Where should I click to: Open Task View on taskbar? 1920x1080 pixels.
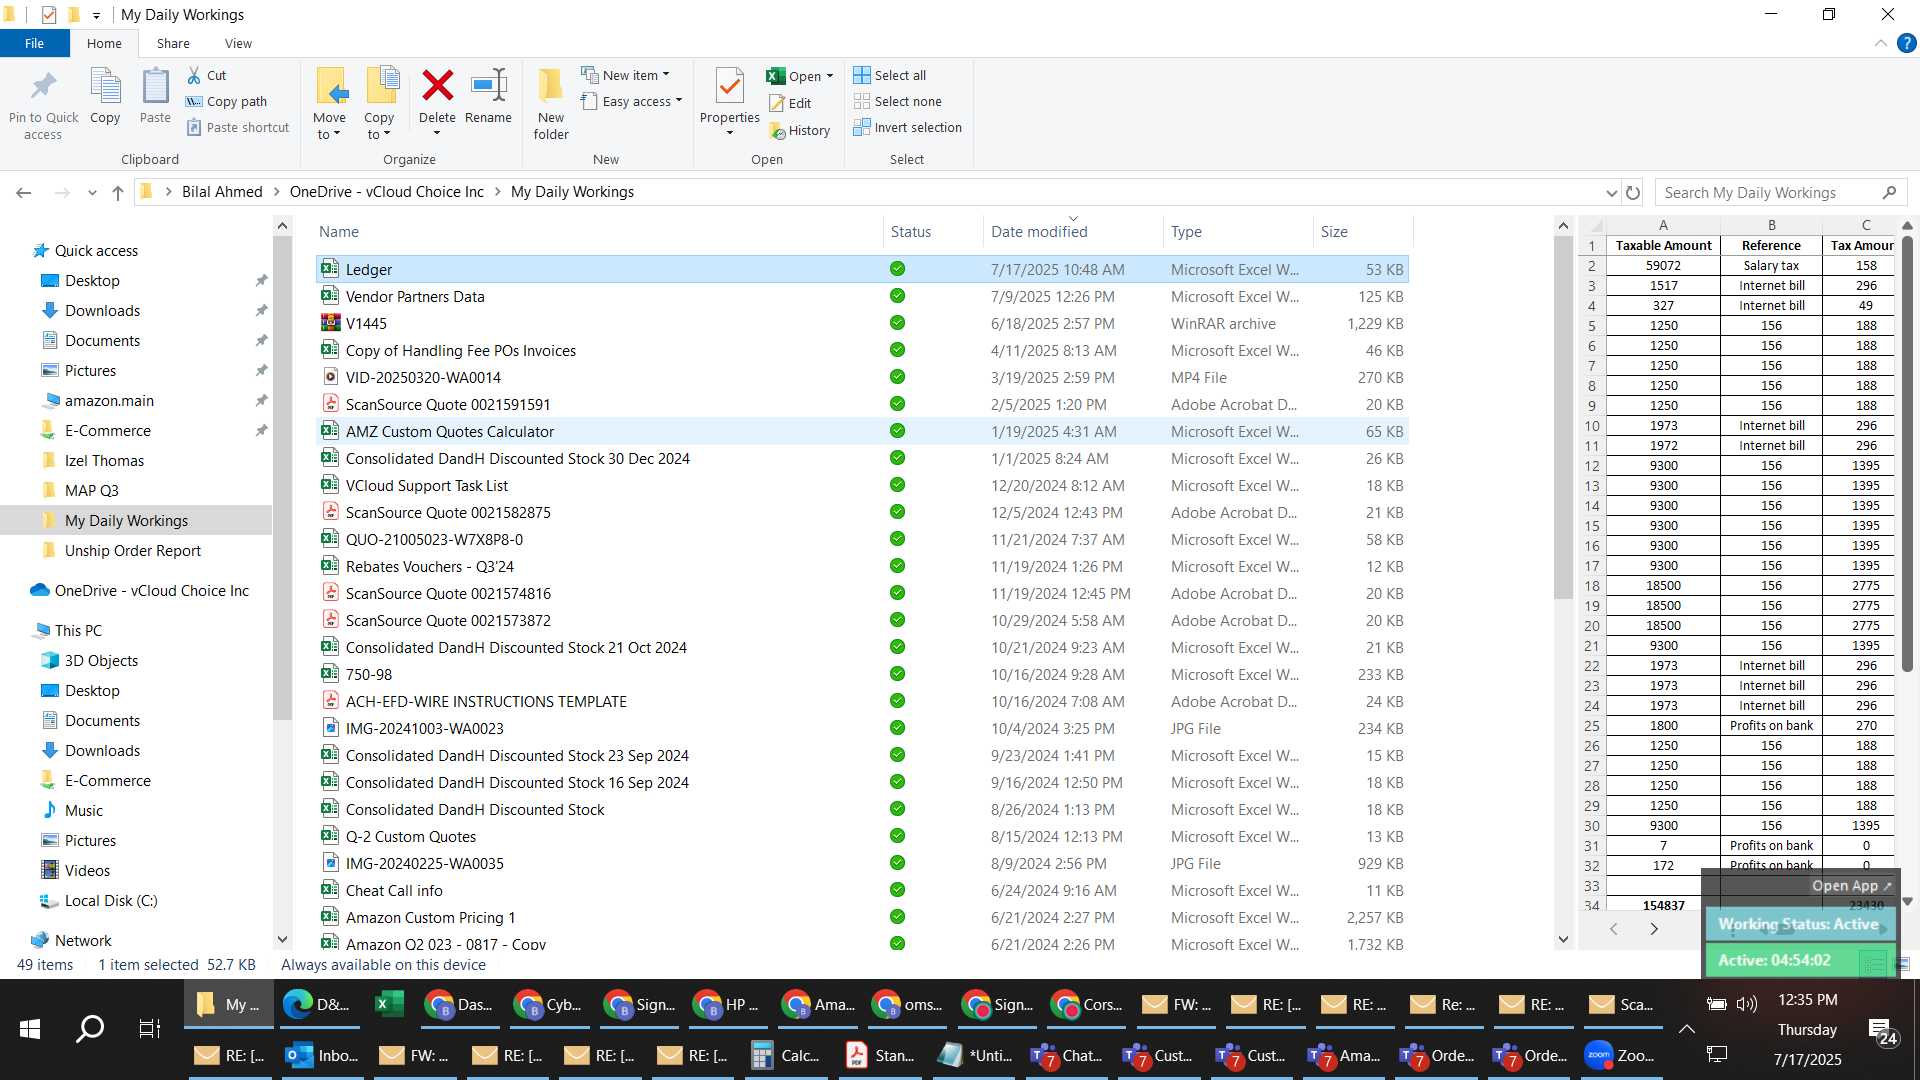pos(150,1028)
